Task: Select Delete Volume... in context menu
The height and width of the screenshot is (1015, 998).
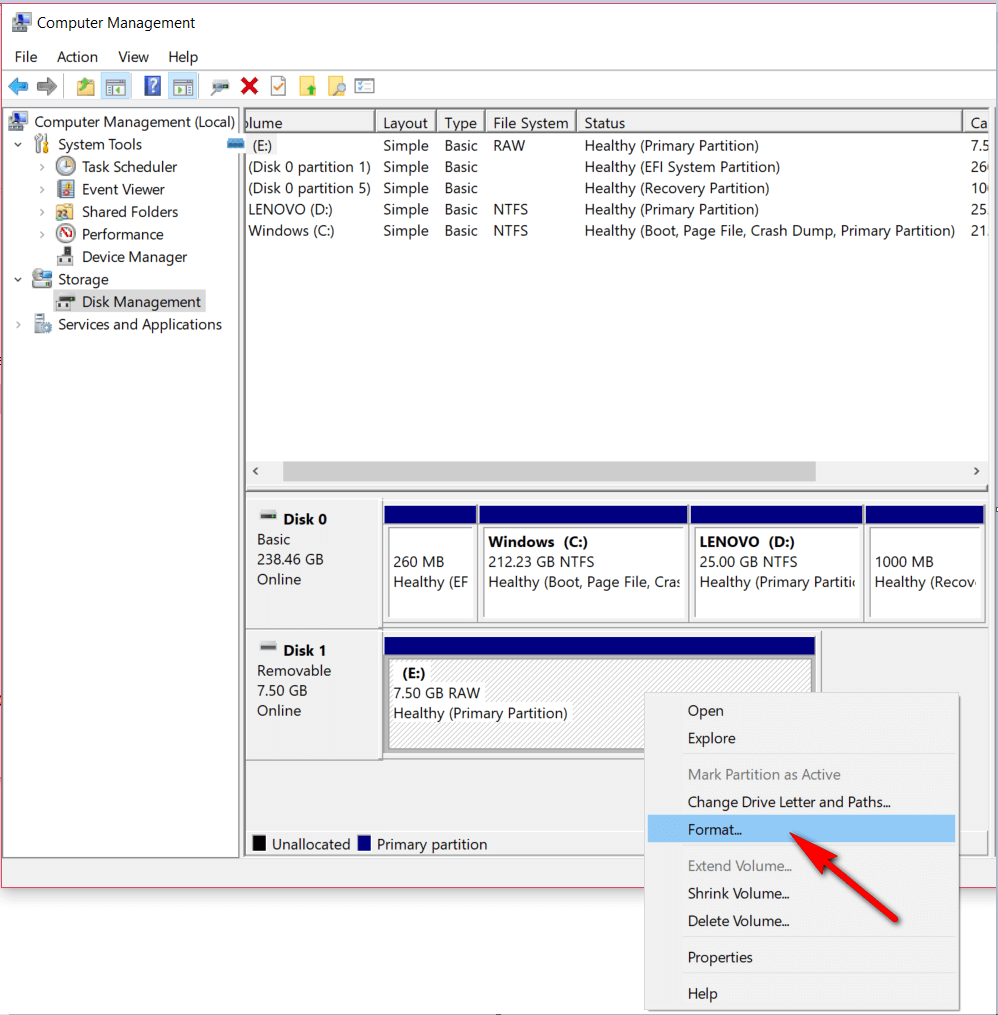Action: [801, 920]
